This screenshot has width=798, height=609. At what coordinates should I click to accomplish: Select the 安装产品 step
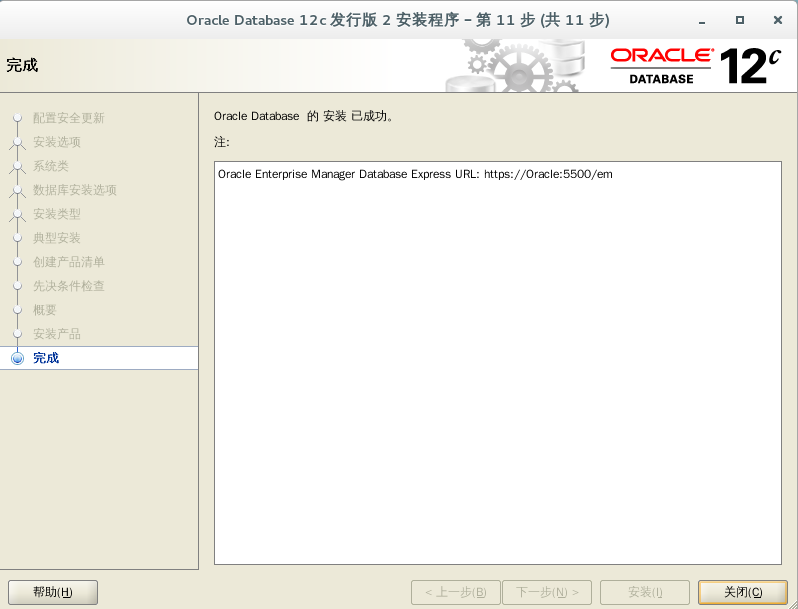[56, 334]
